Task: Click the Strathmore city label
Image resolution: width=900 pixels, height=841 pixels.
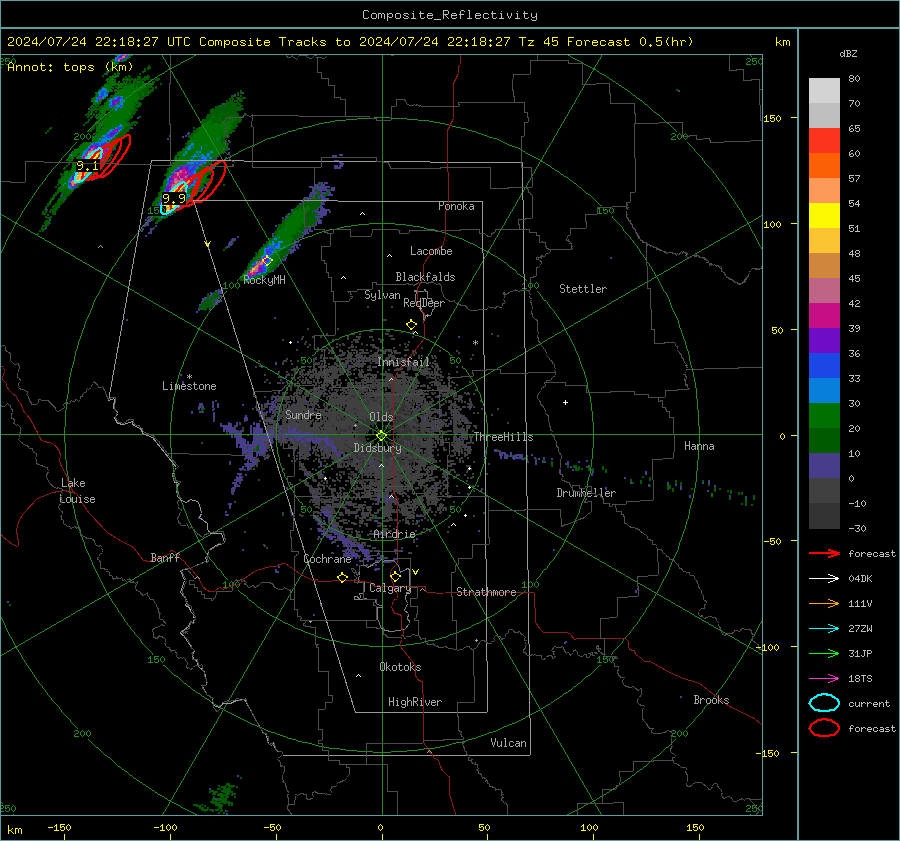Action: pos(486,592)
